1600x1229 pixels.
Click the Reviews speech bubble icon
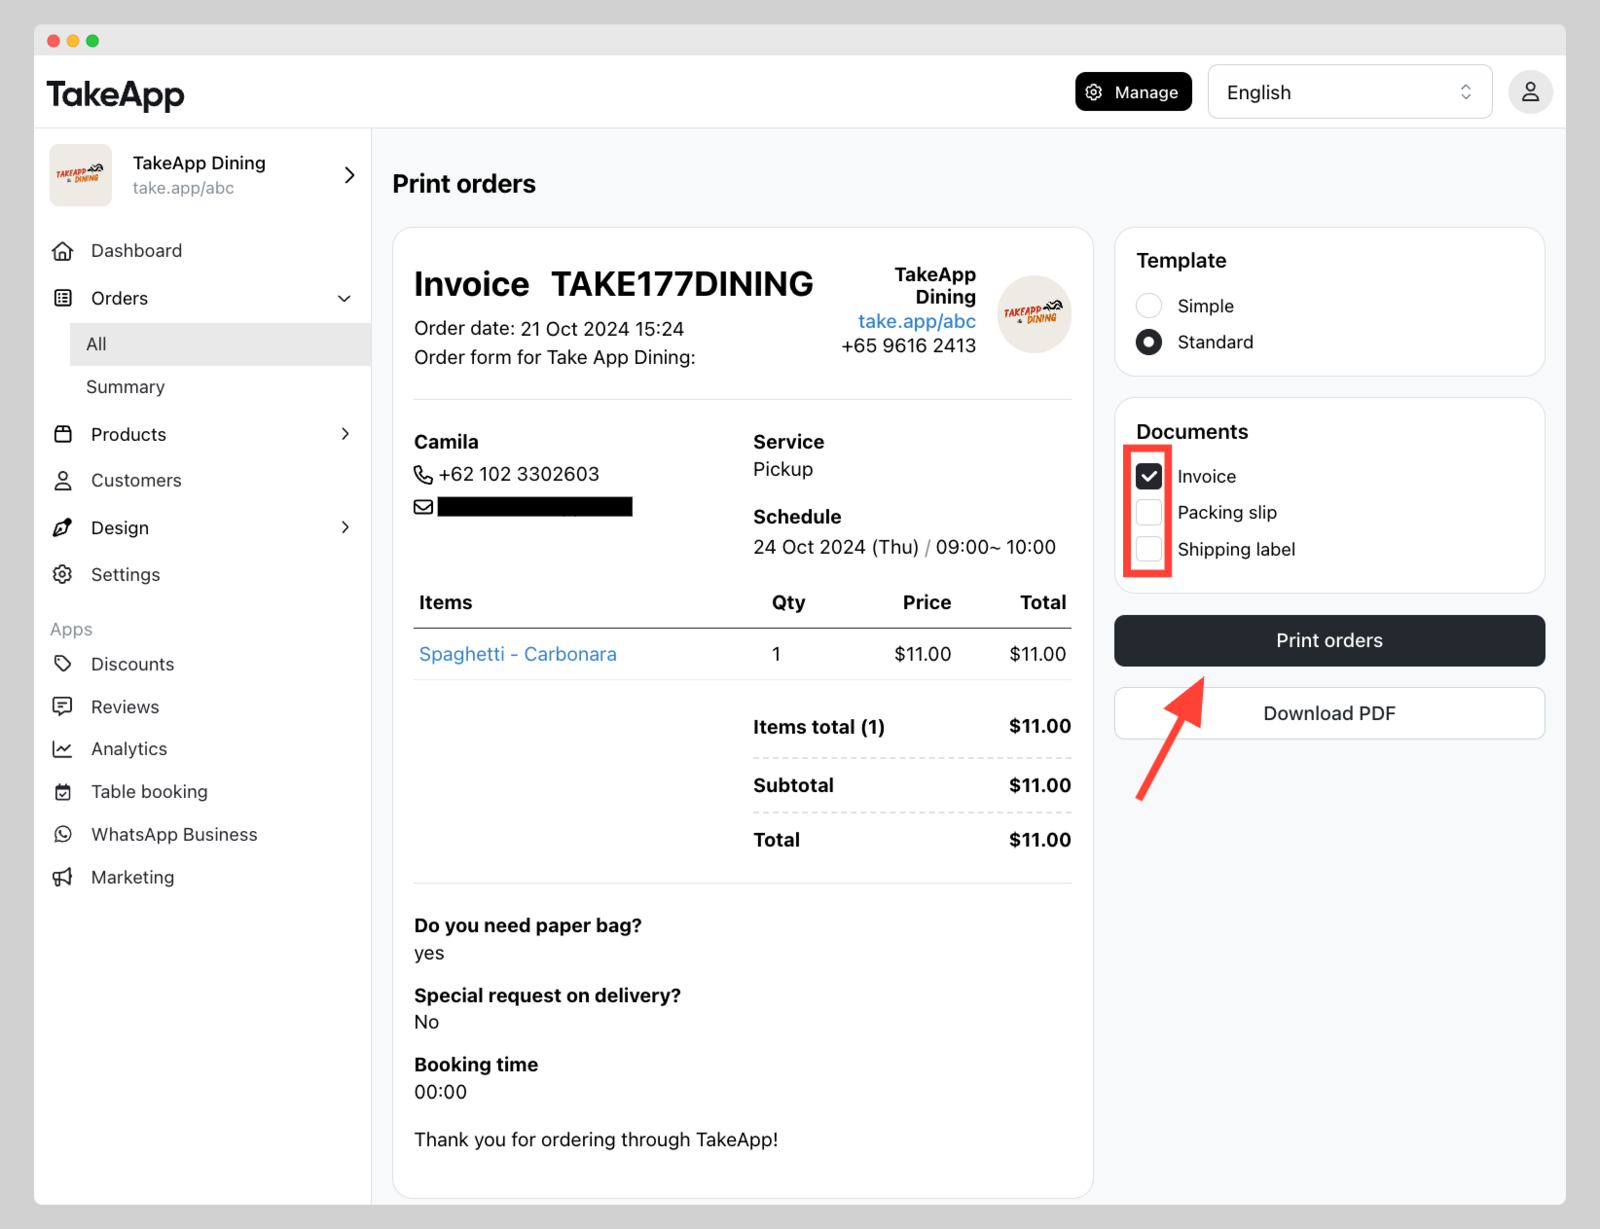(63, 707)
